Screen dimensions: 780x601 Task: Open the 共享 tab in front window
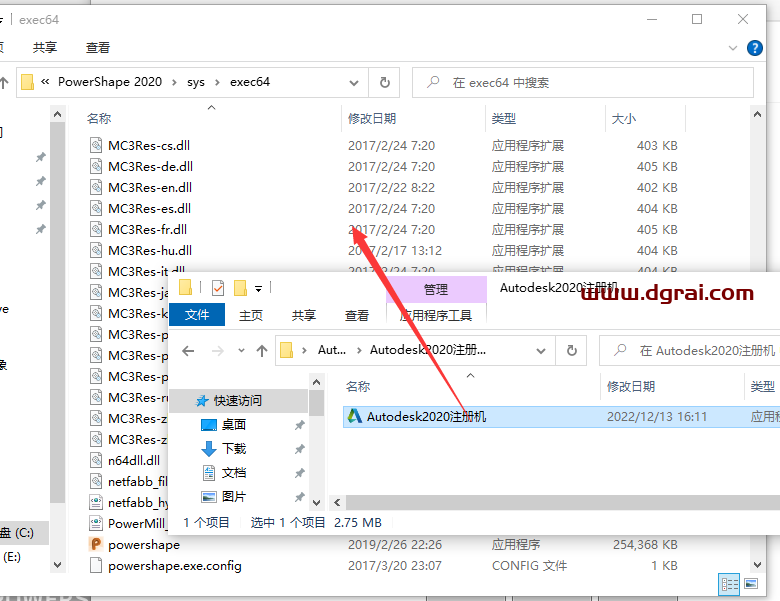304,315
